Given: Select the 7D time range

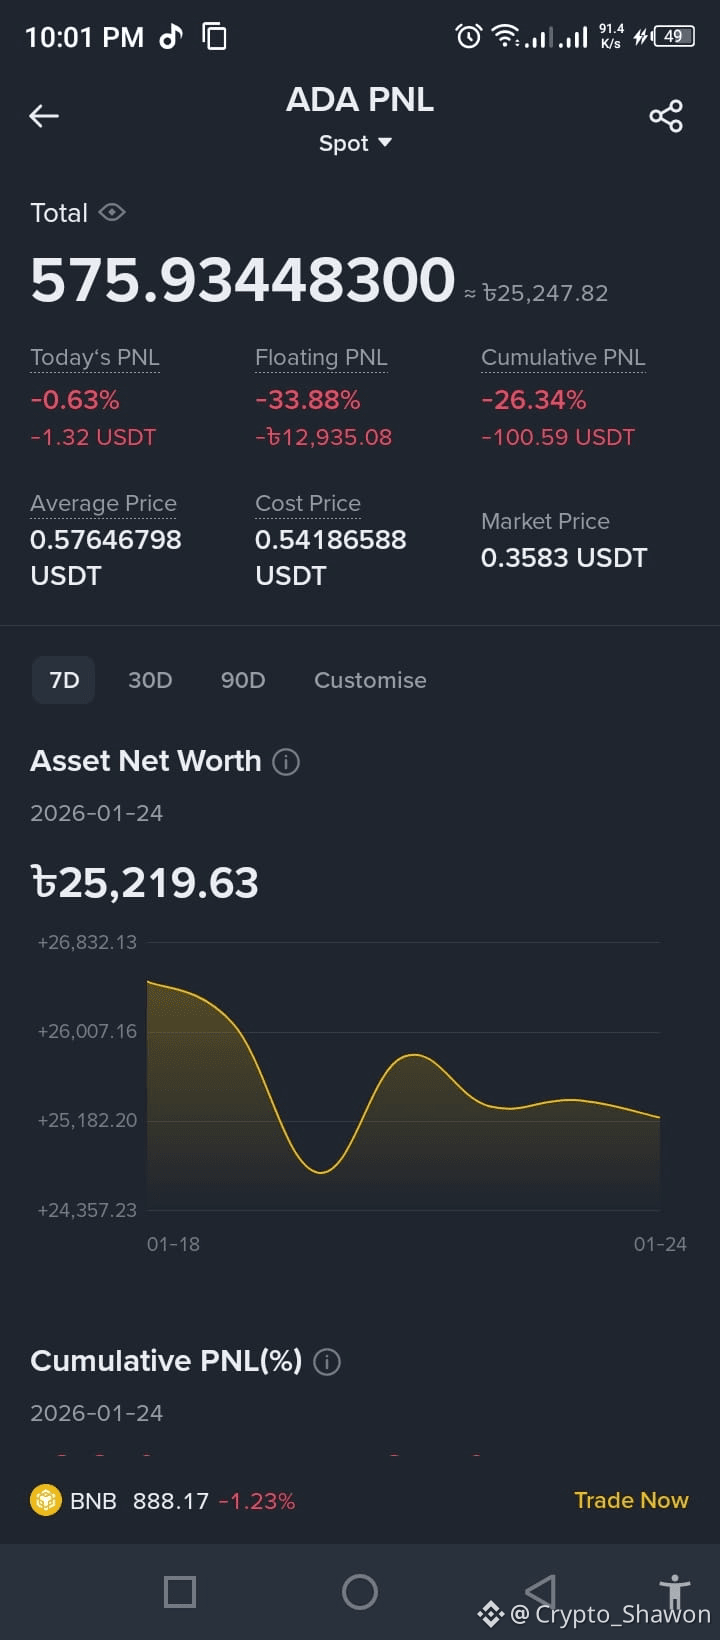Looking at the screenshot, I should pos(64,680).
